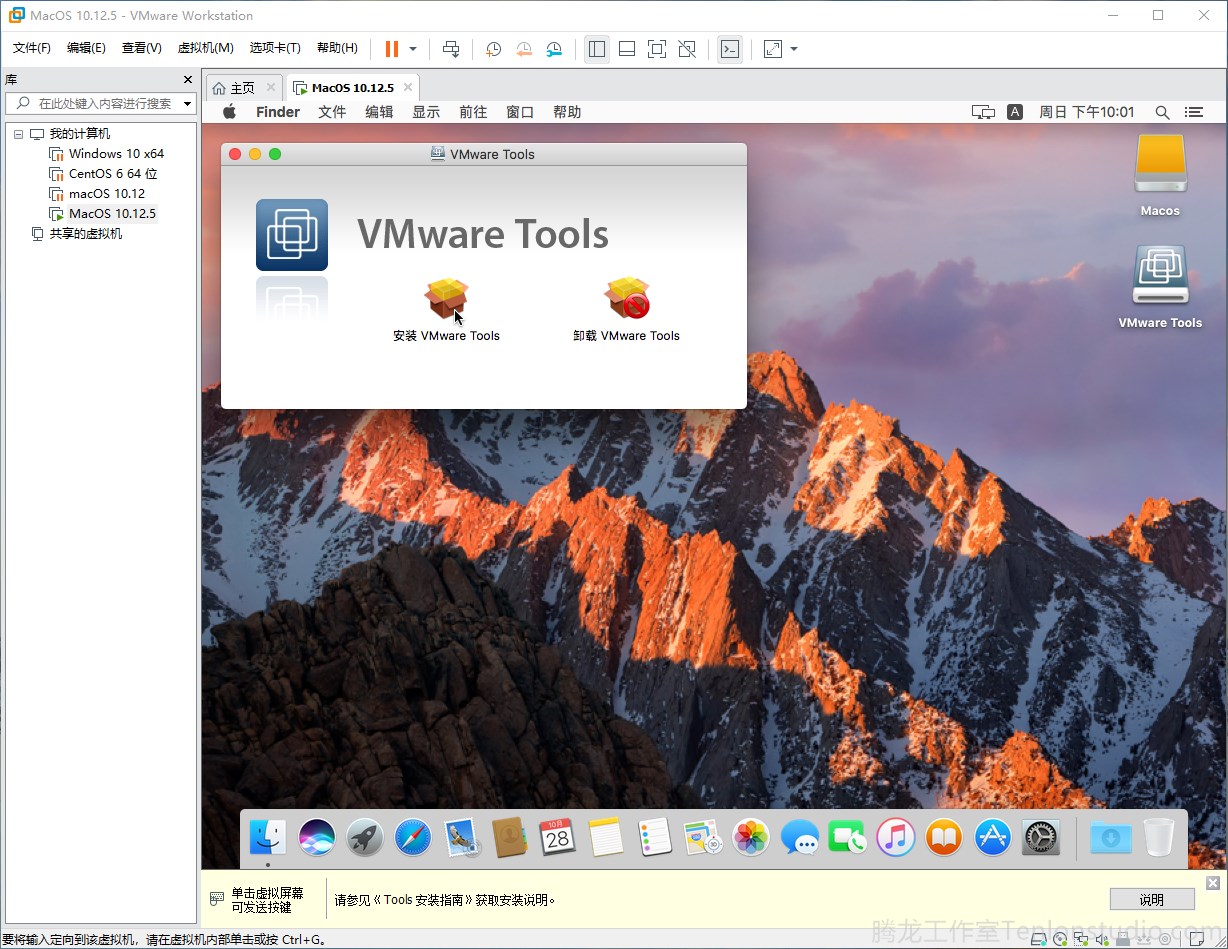Close the library panel
The height and width of the screenshot is (949, 1228).
188,80
